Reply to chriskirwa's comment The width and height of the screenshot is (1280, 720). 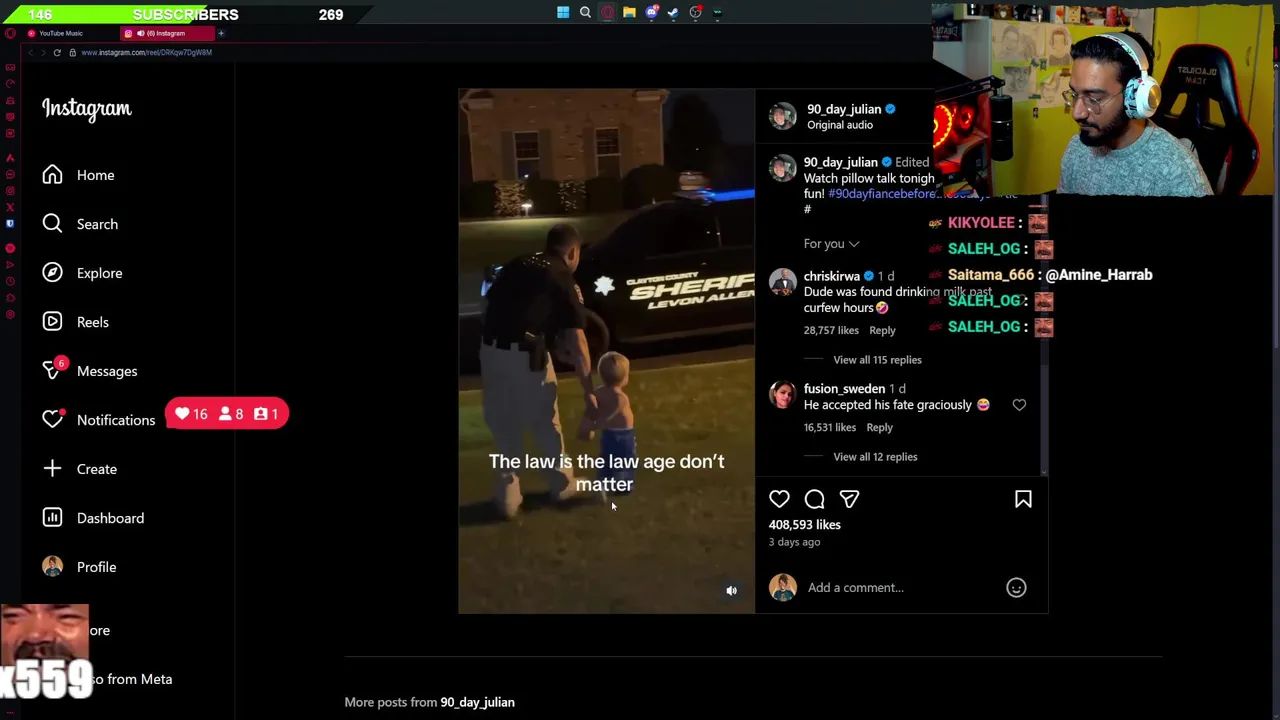point(882,330)
